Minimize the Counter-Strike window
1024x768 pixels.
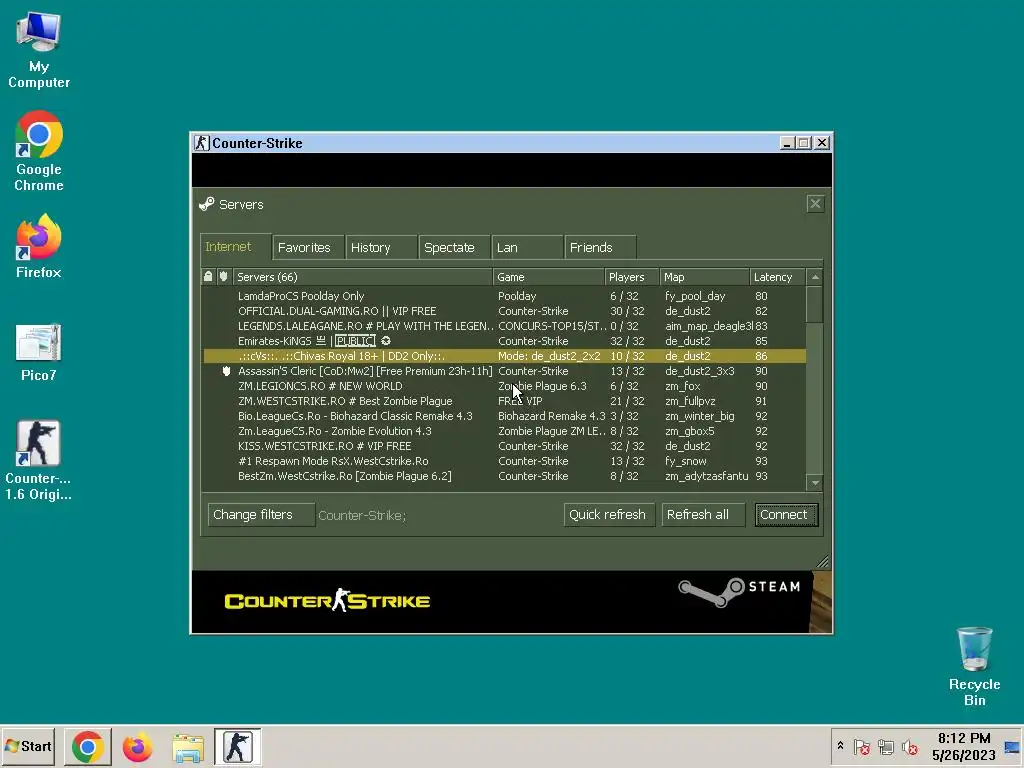tap(788, 143)
